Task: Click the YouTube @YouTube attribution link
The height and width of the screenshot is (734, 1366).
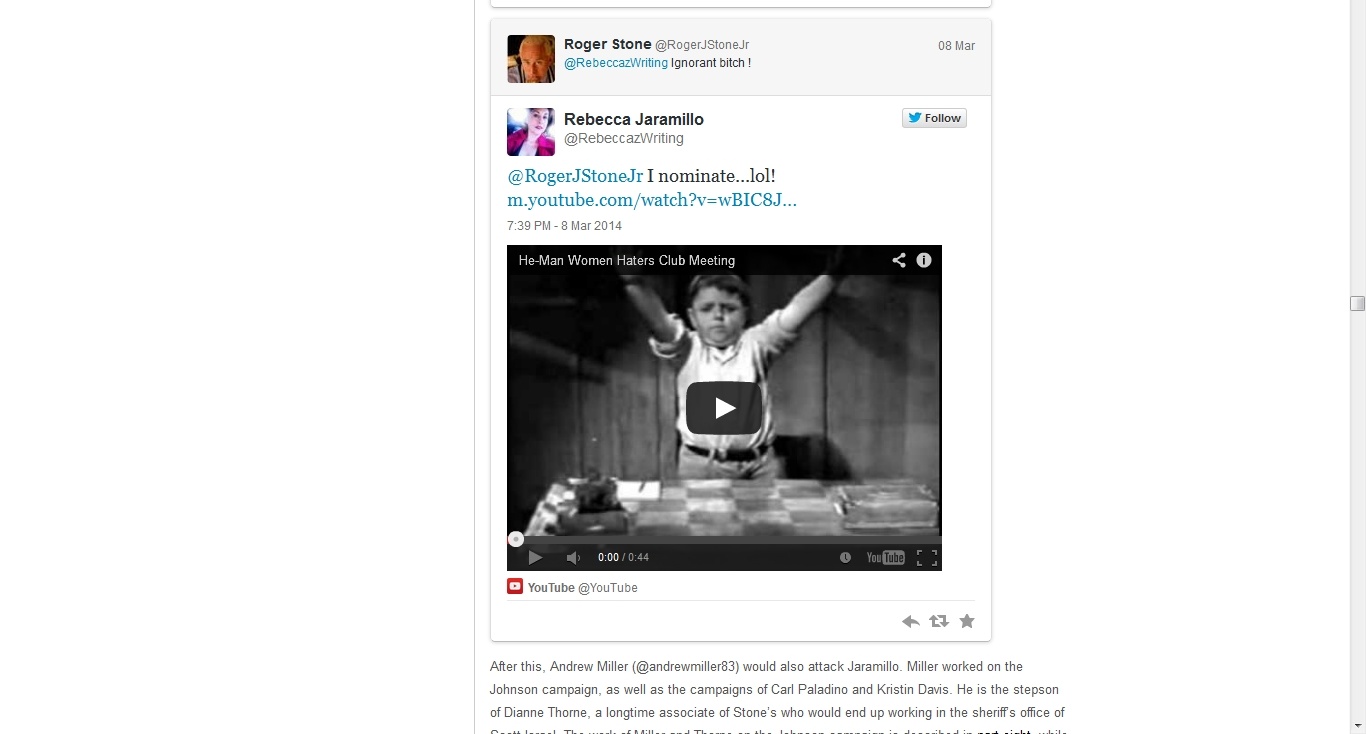Action: pos(572,587)
